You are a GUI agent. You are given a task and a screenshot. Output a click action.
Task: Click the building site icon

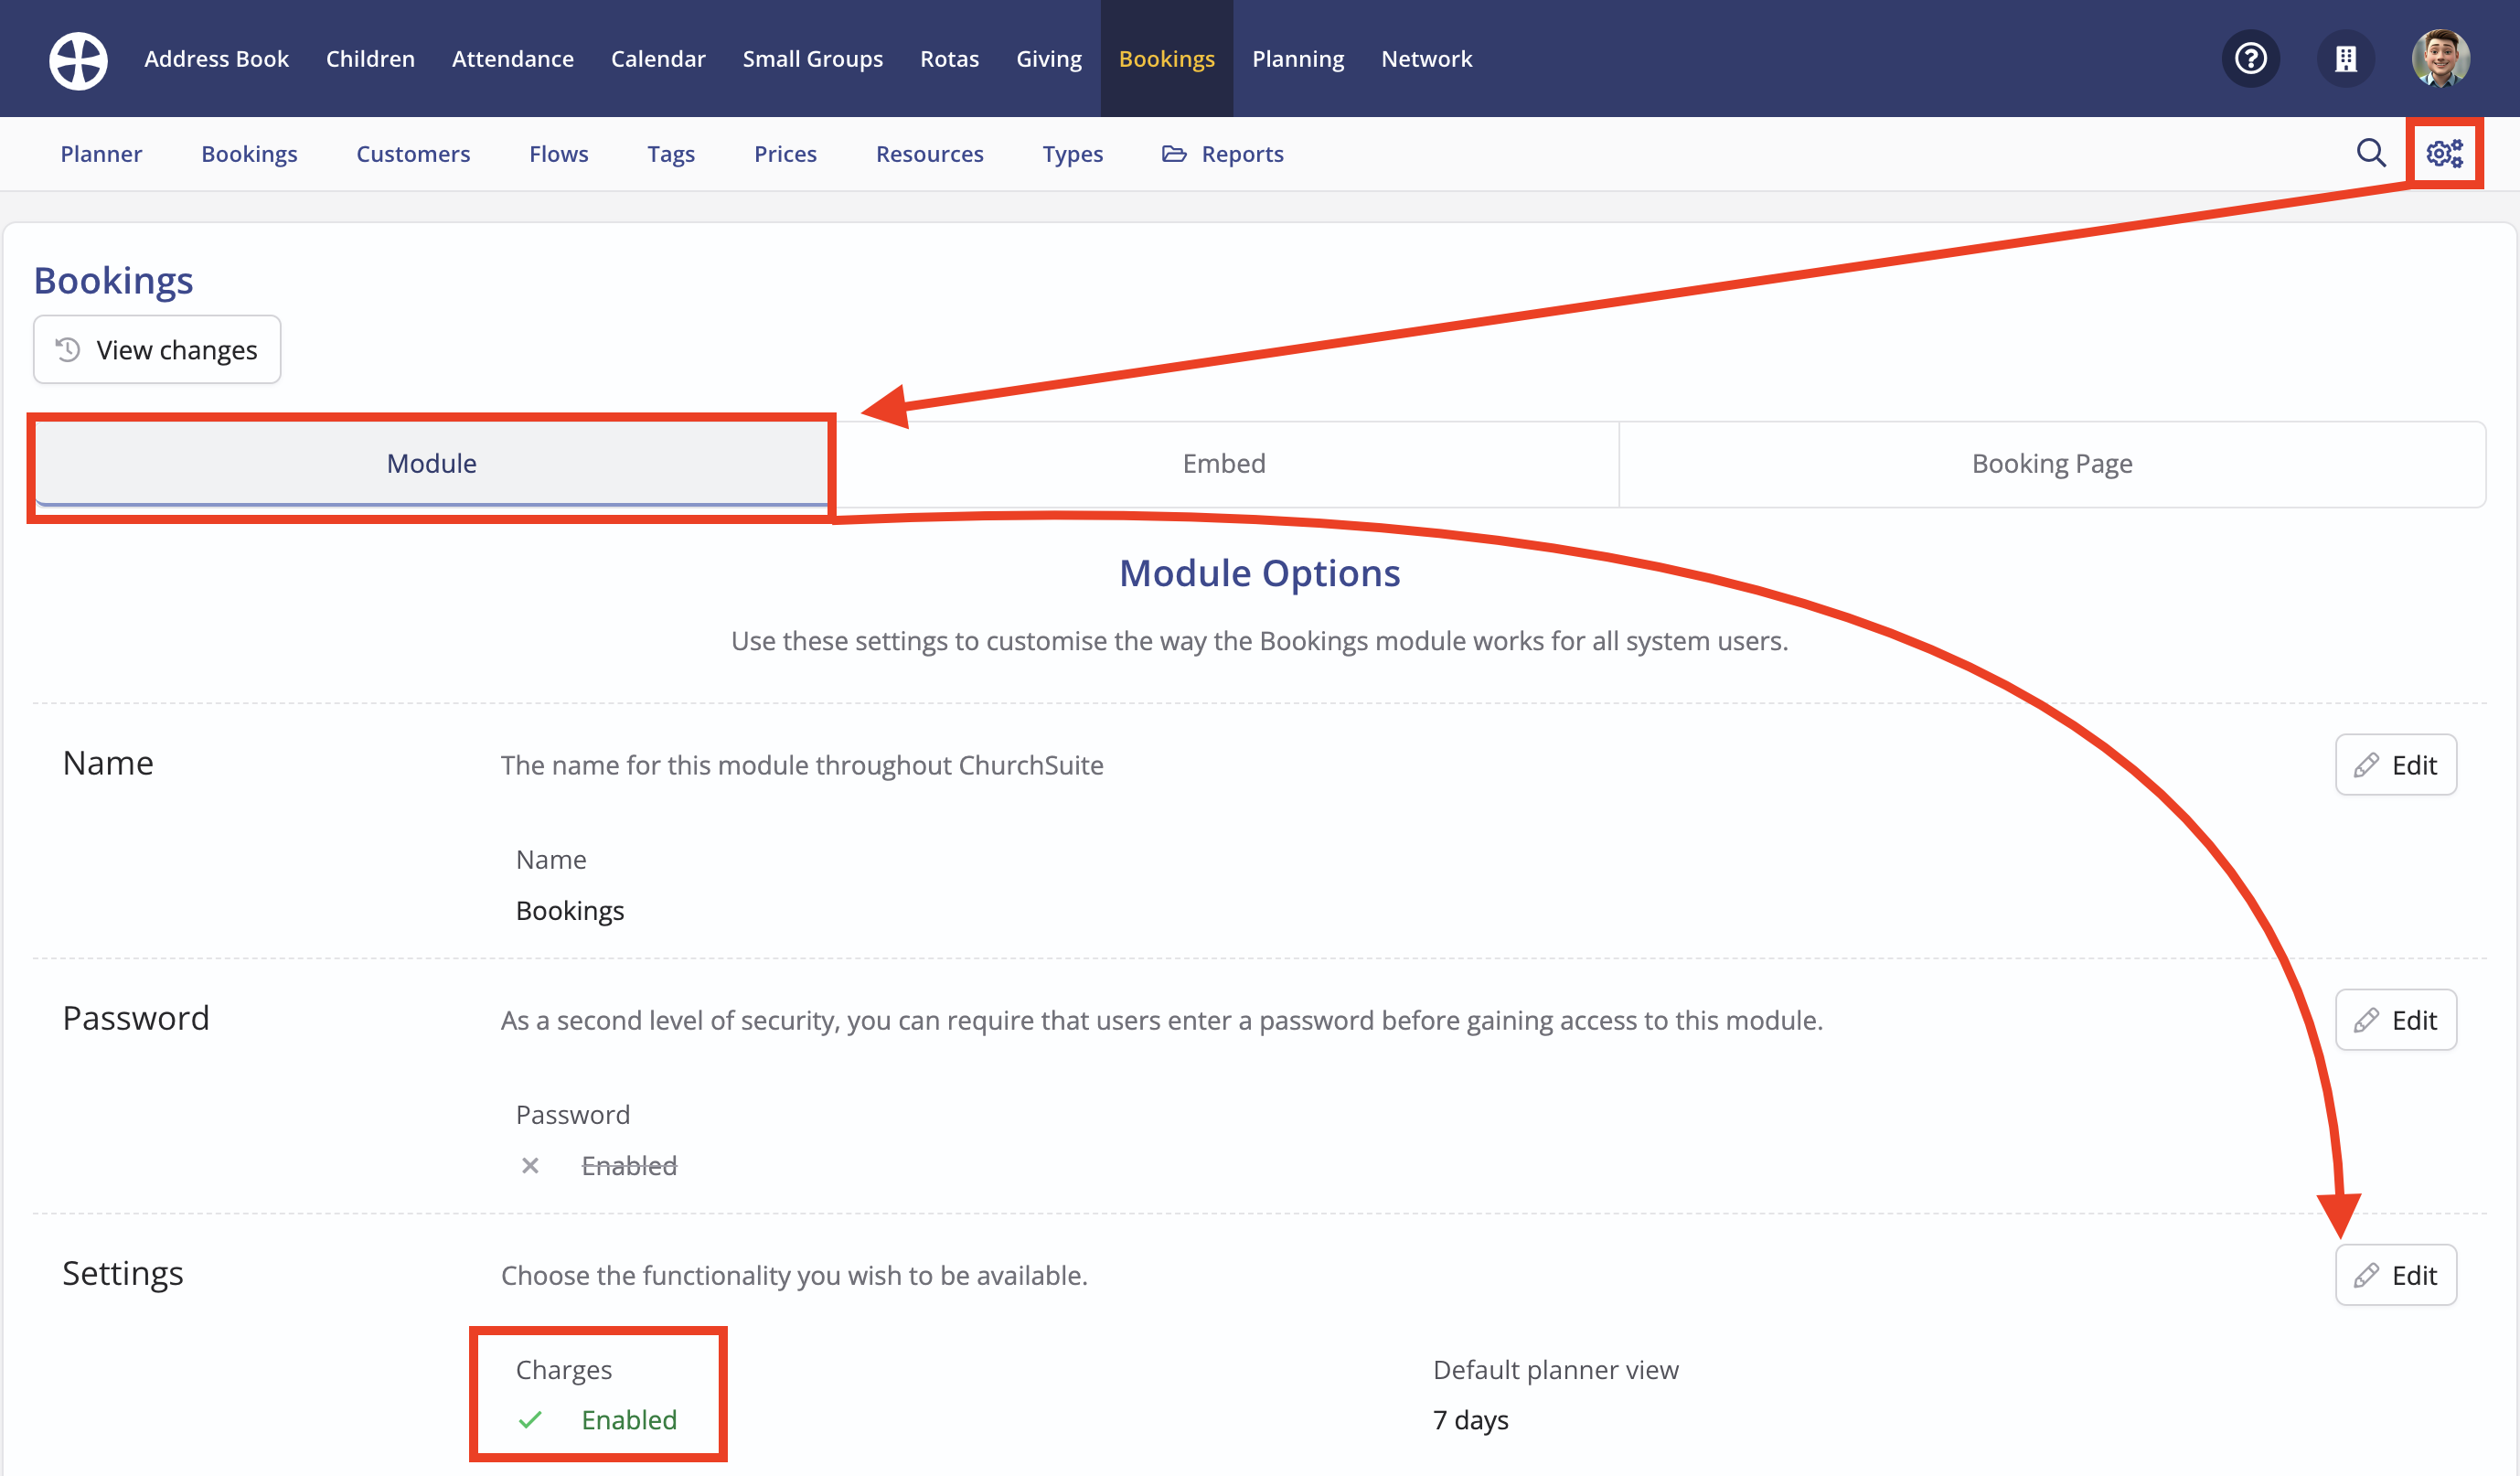coord(2345,59)
